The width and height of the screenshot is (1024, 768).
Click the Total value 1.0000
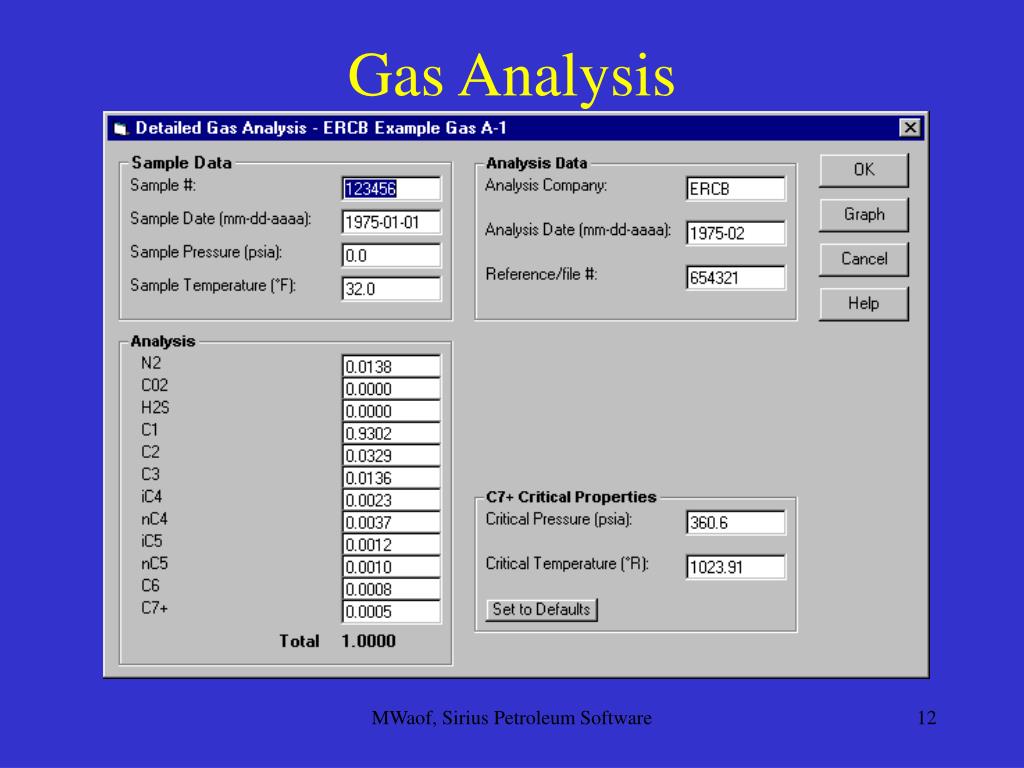(368, 641)
